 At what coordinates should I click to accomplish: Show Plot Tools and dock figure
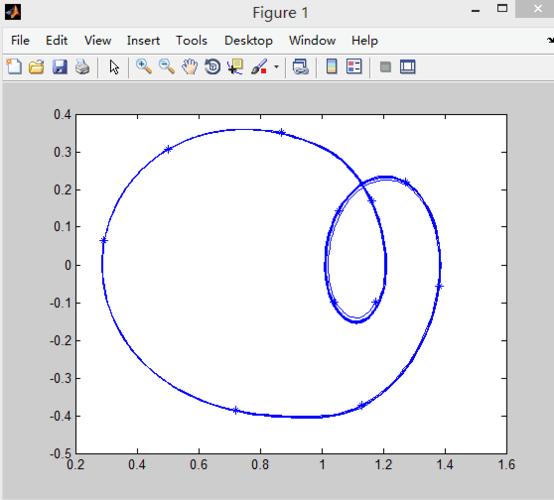(408, 67)
